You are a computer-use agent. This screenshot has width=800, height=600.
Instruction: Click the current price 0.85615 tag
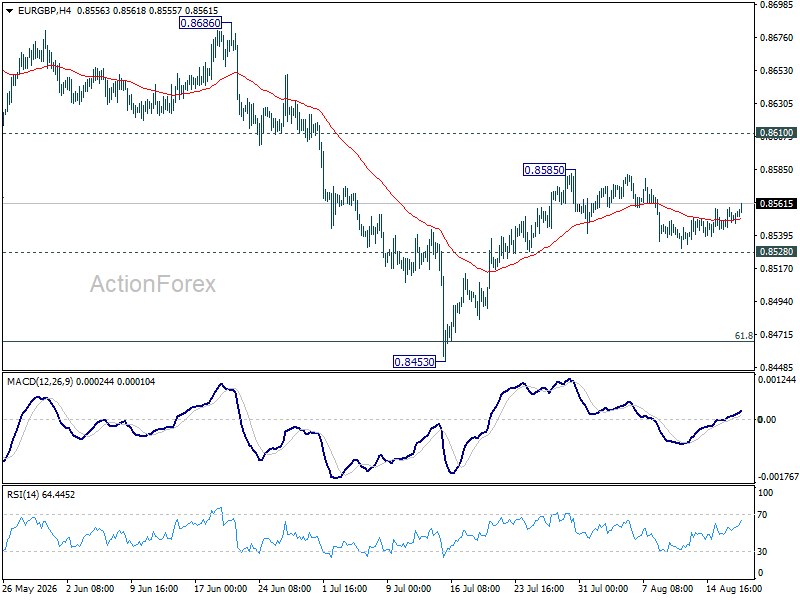pyautogui.click(x=776, y=204)
